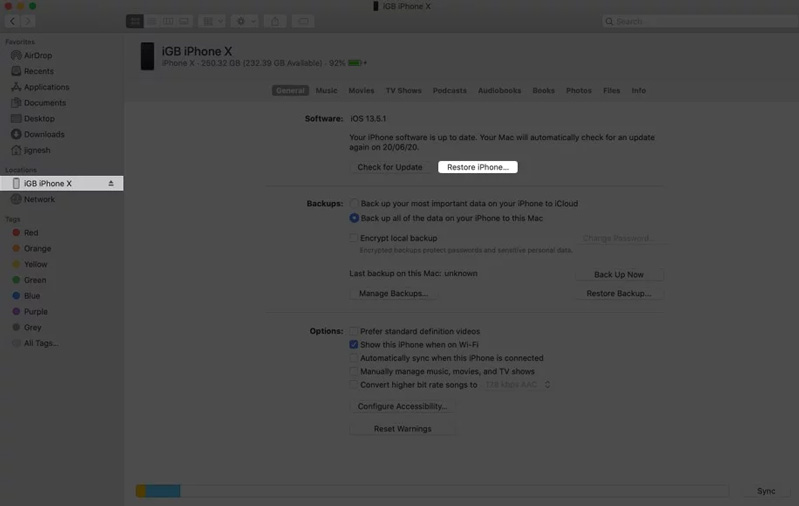Click Restore Backup button
This screenshot has height=506, width=799.
pos(619,294)
